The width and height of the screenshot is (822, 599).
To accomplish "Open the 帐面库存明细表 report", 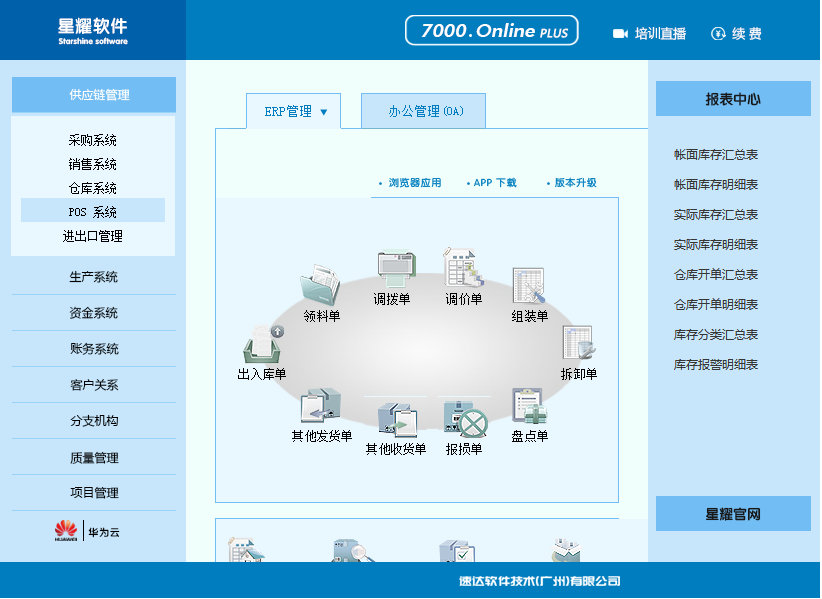I will [716, 184].
